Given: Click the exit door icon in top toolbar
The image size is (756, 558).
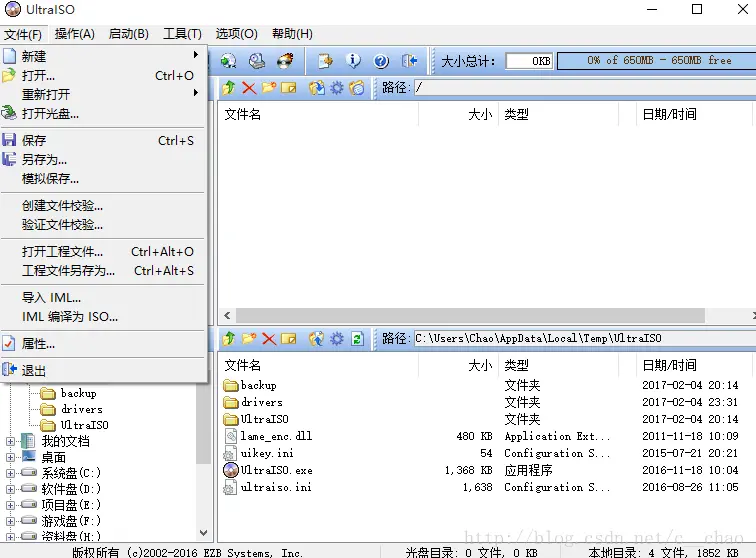Looking at the screenshot, I should click(409, 61).
